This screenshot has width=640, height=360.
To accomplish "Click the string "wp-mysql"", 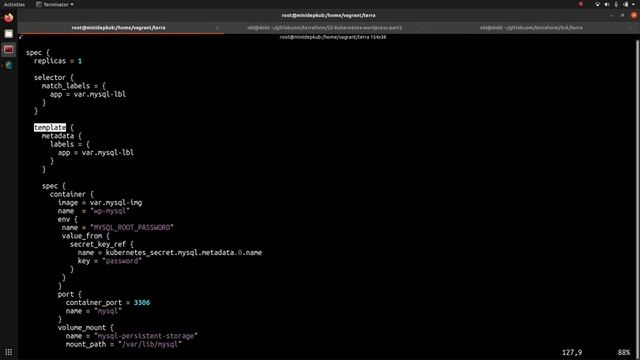I will point(109,211).
